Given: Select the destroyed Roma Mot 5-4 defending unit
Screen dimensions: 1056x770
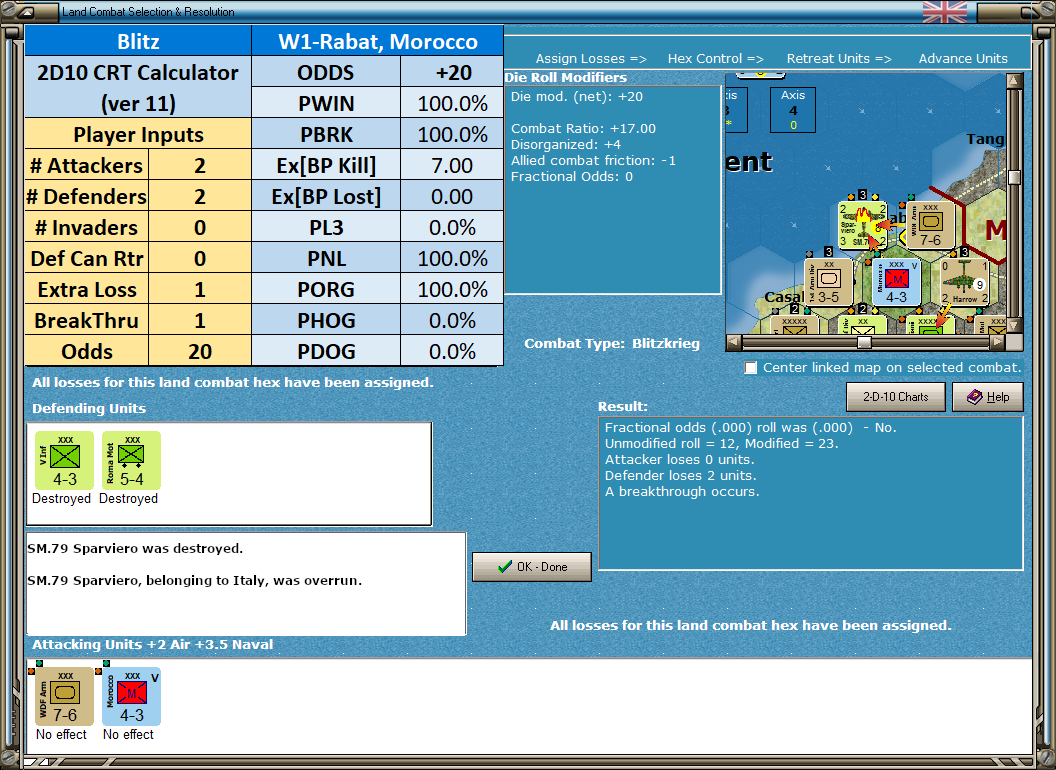Looking at the screenshot, I should coord(131,461).
